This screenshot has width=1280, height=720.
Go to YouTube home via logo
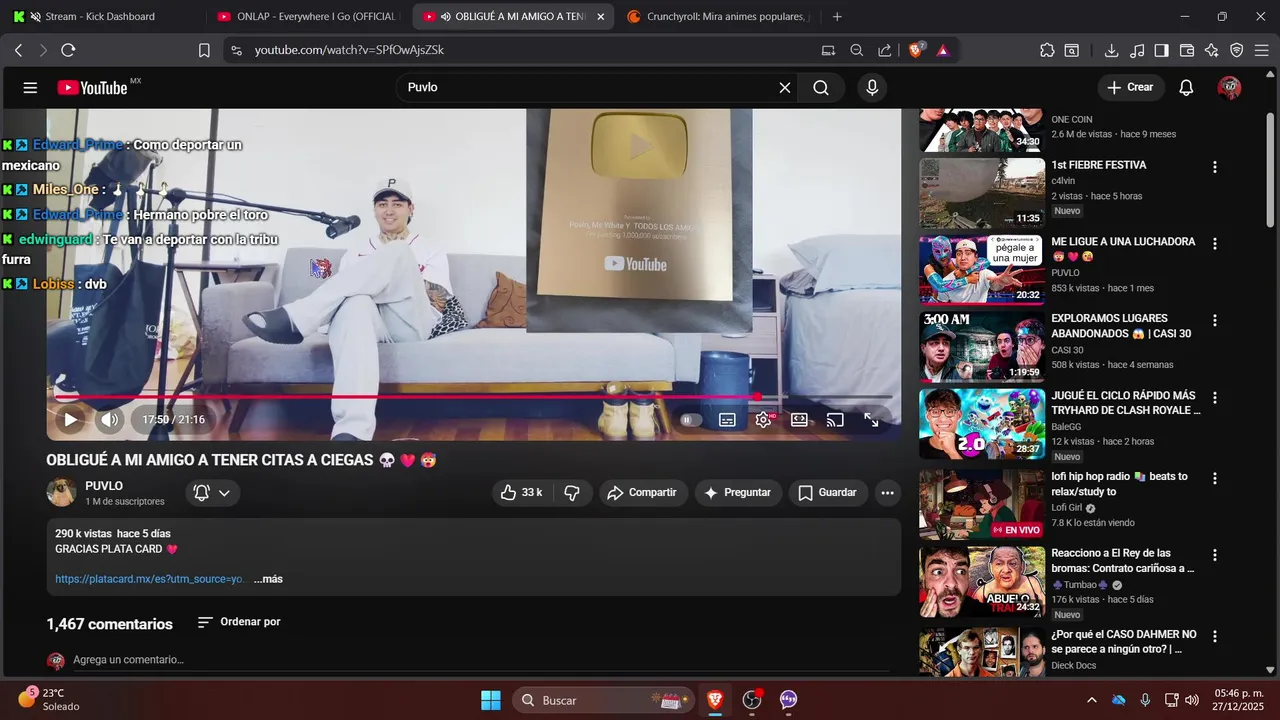[x=93, y=88]
